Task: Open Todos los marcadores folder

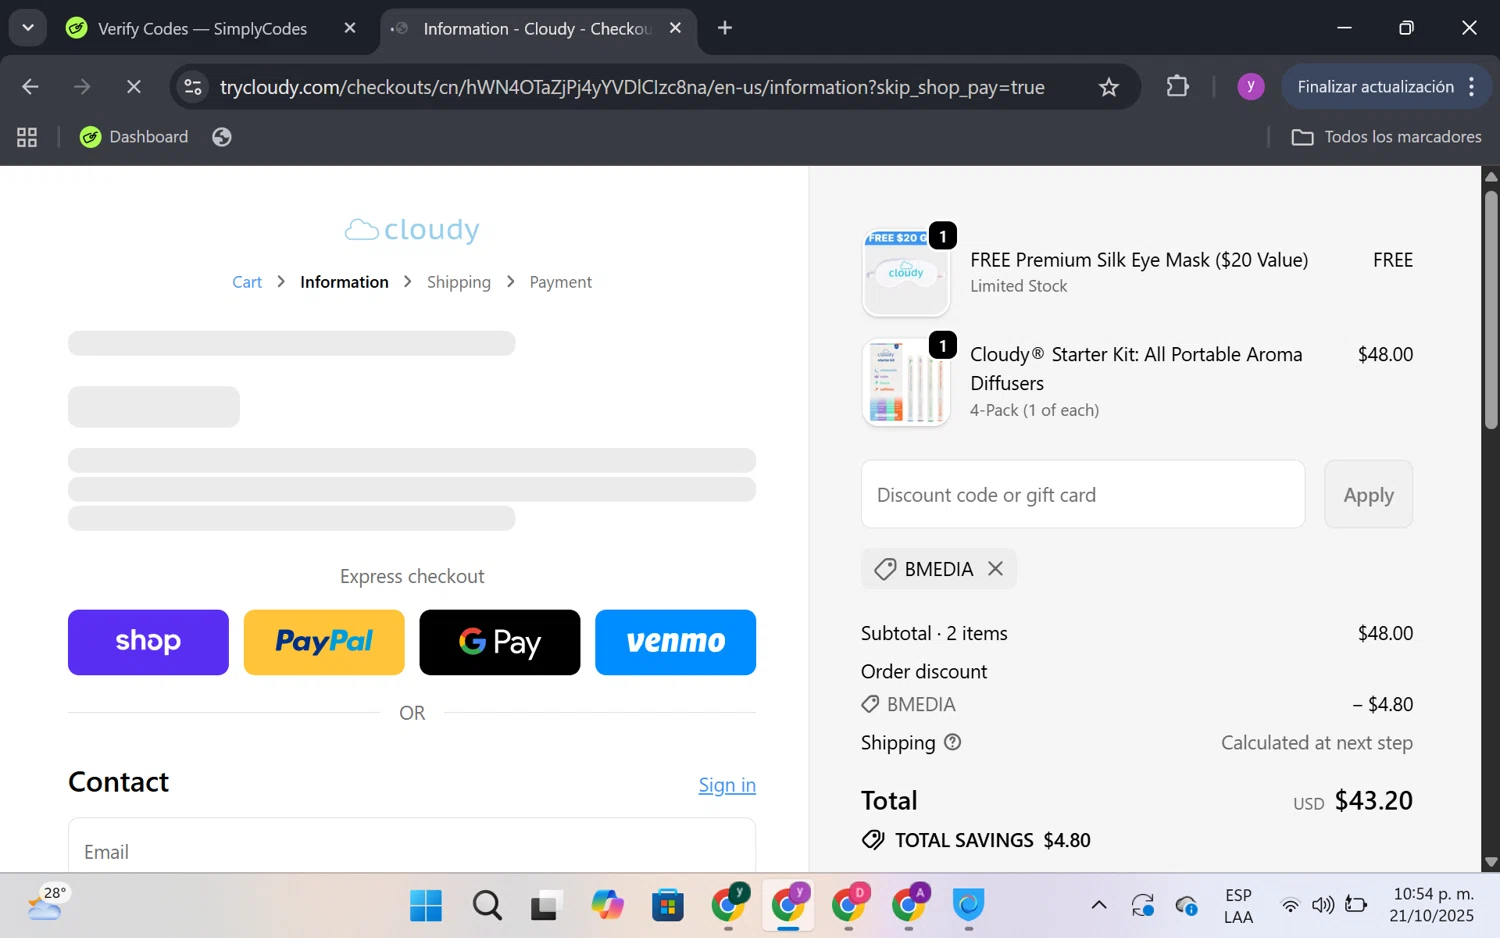Action: [1386, 137]
